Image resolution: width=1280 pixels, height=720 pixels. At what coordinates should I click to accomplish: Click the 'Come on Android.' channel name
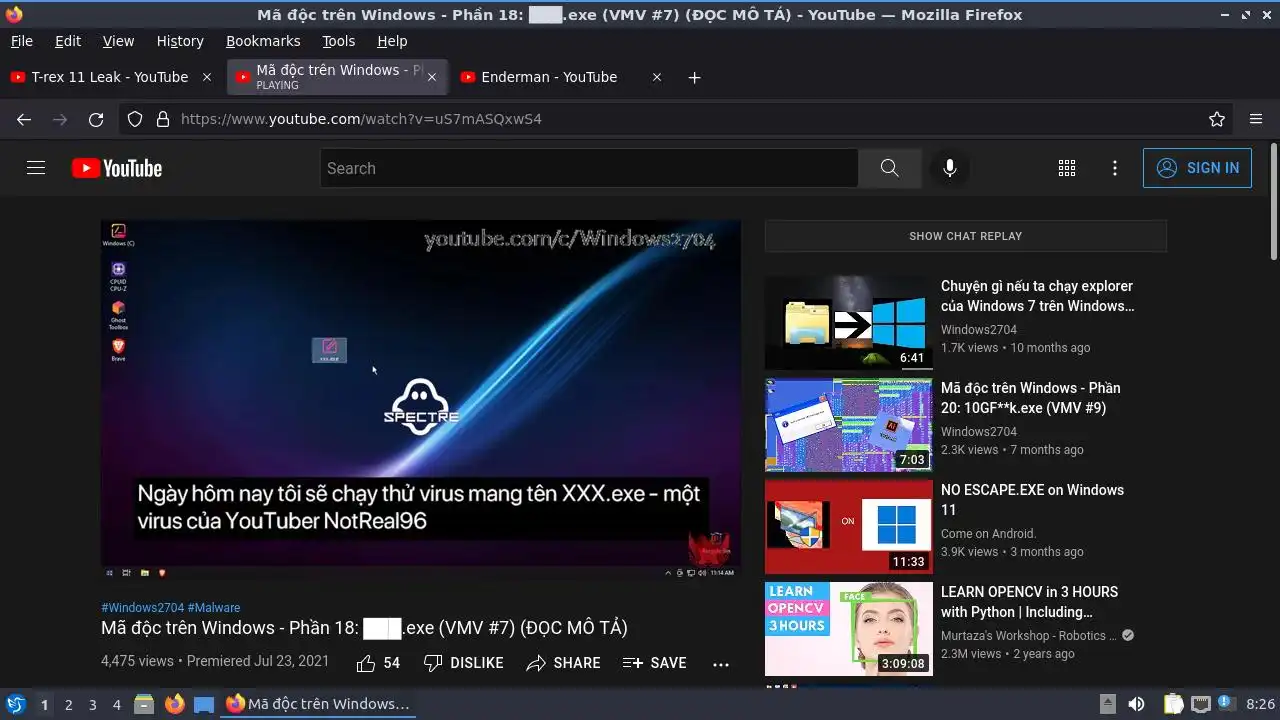point(989,534)
